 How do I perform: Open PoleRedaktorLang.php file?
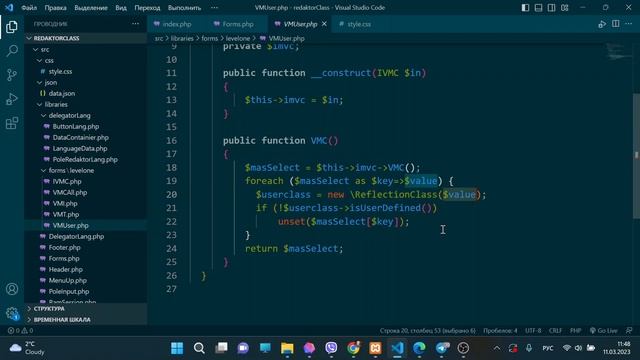pos(86,160)
